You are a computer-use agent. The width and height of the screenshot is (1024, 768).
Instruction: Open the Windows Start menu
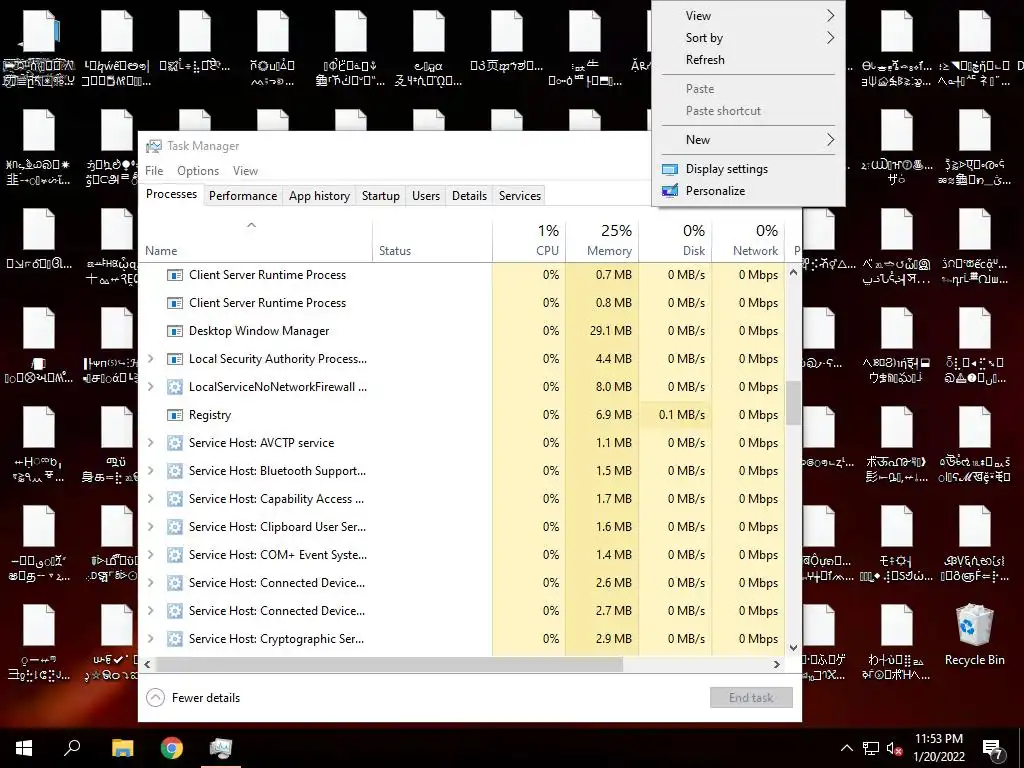(x=24, y=748)
